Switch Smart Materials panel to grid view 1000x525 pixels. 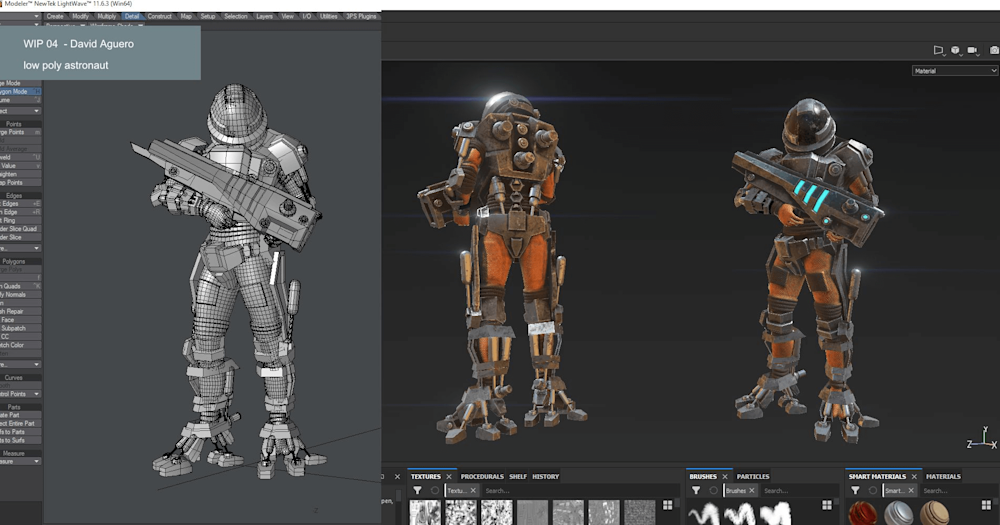click(x=986, y=505)
